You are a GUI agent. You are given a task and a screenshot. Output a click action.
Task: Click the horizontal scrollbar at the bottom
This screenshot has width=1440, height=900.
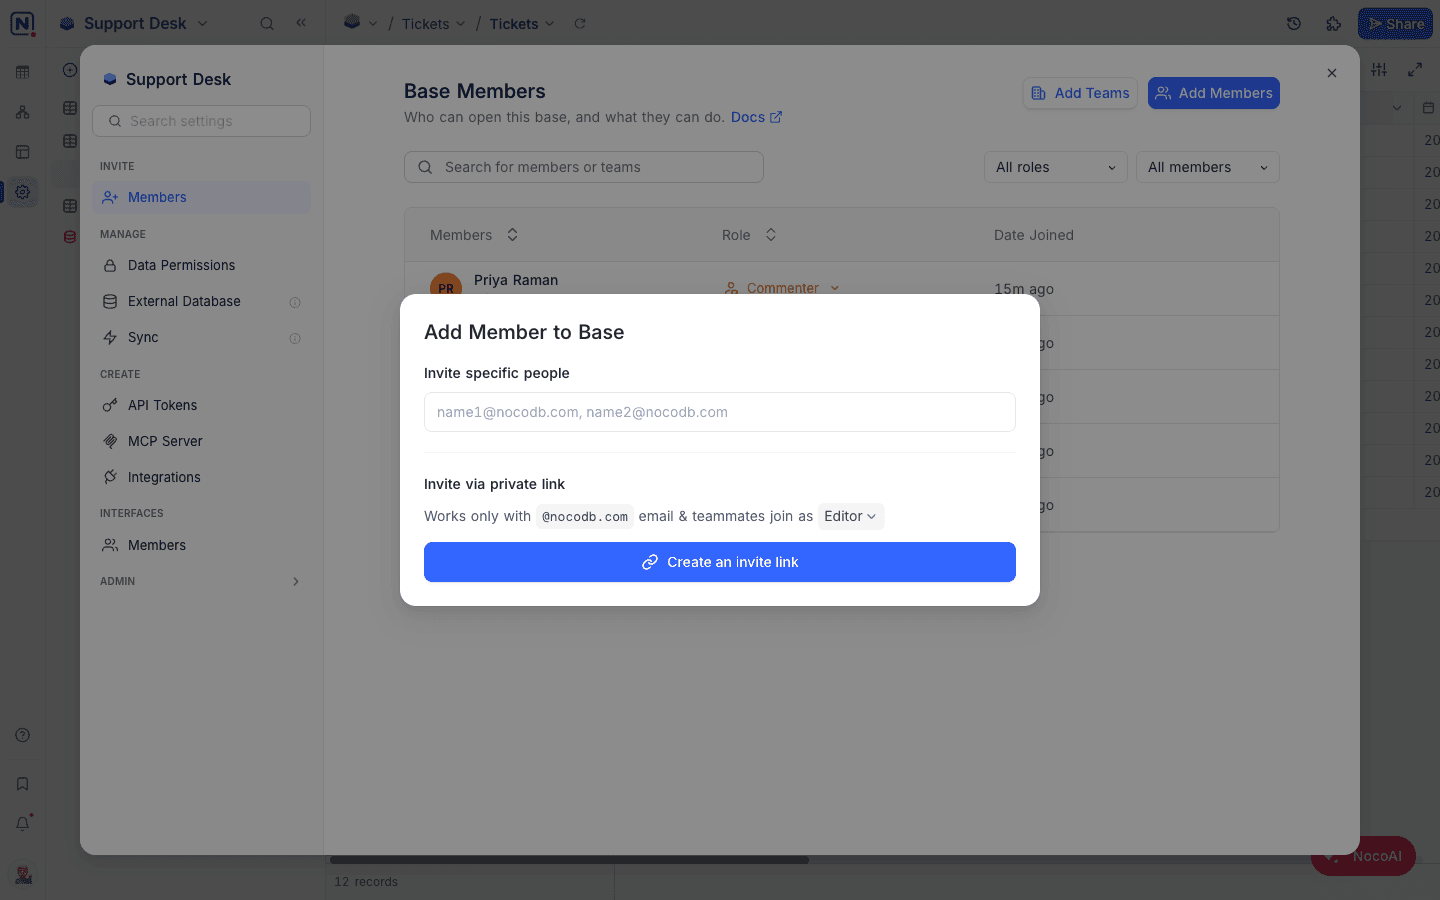tap(569, 860)
